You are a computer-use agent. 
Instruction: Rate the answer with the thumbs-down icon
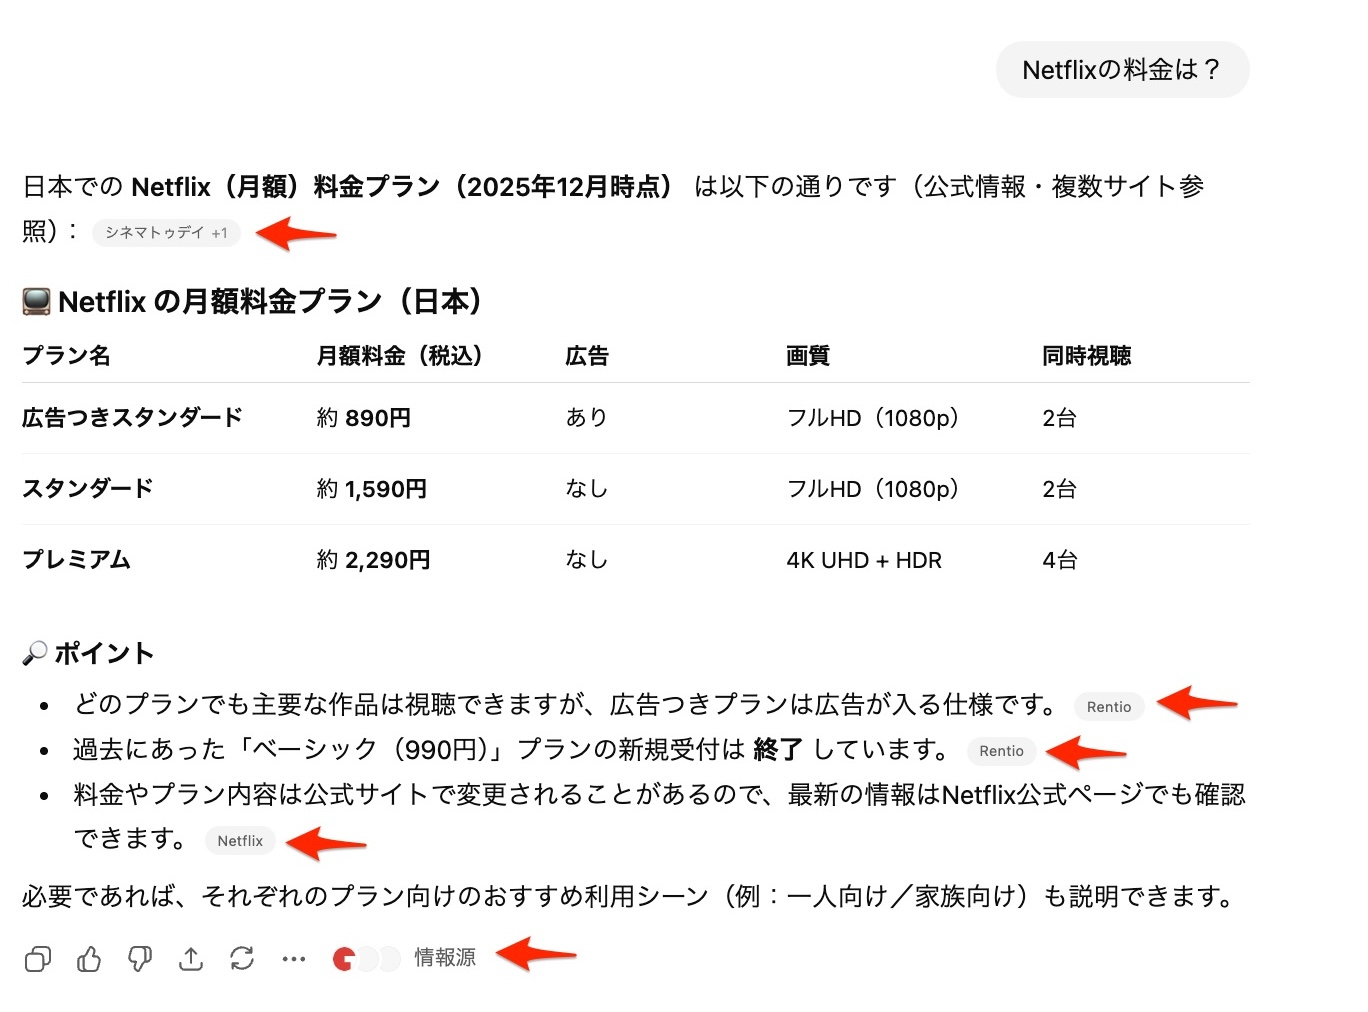click(139, 959)
